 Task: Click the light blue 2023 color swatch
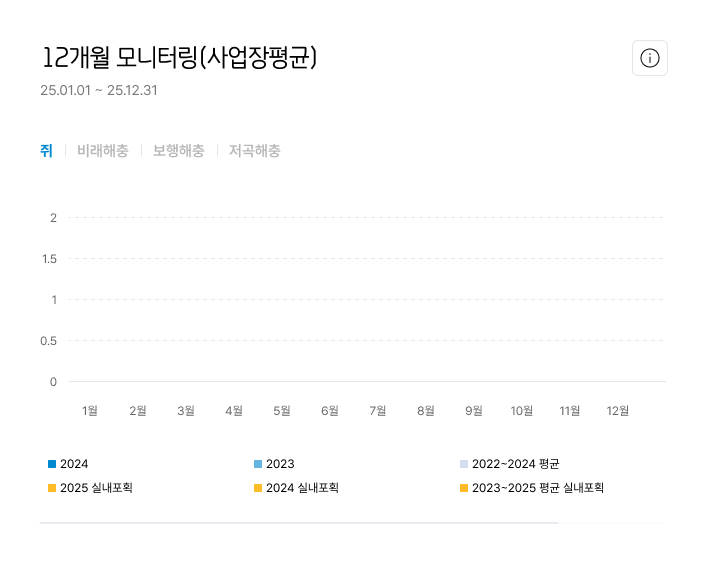pyautogui.click(x=258, y=464)
